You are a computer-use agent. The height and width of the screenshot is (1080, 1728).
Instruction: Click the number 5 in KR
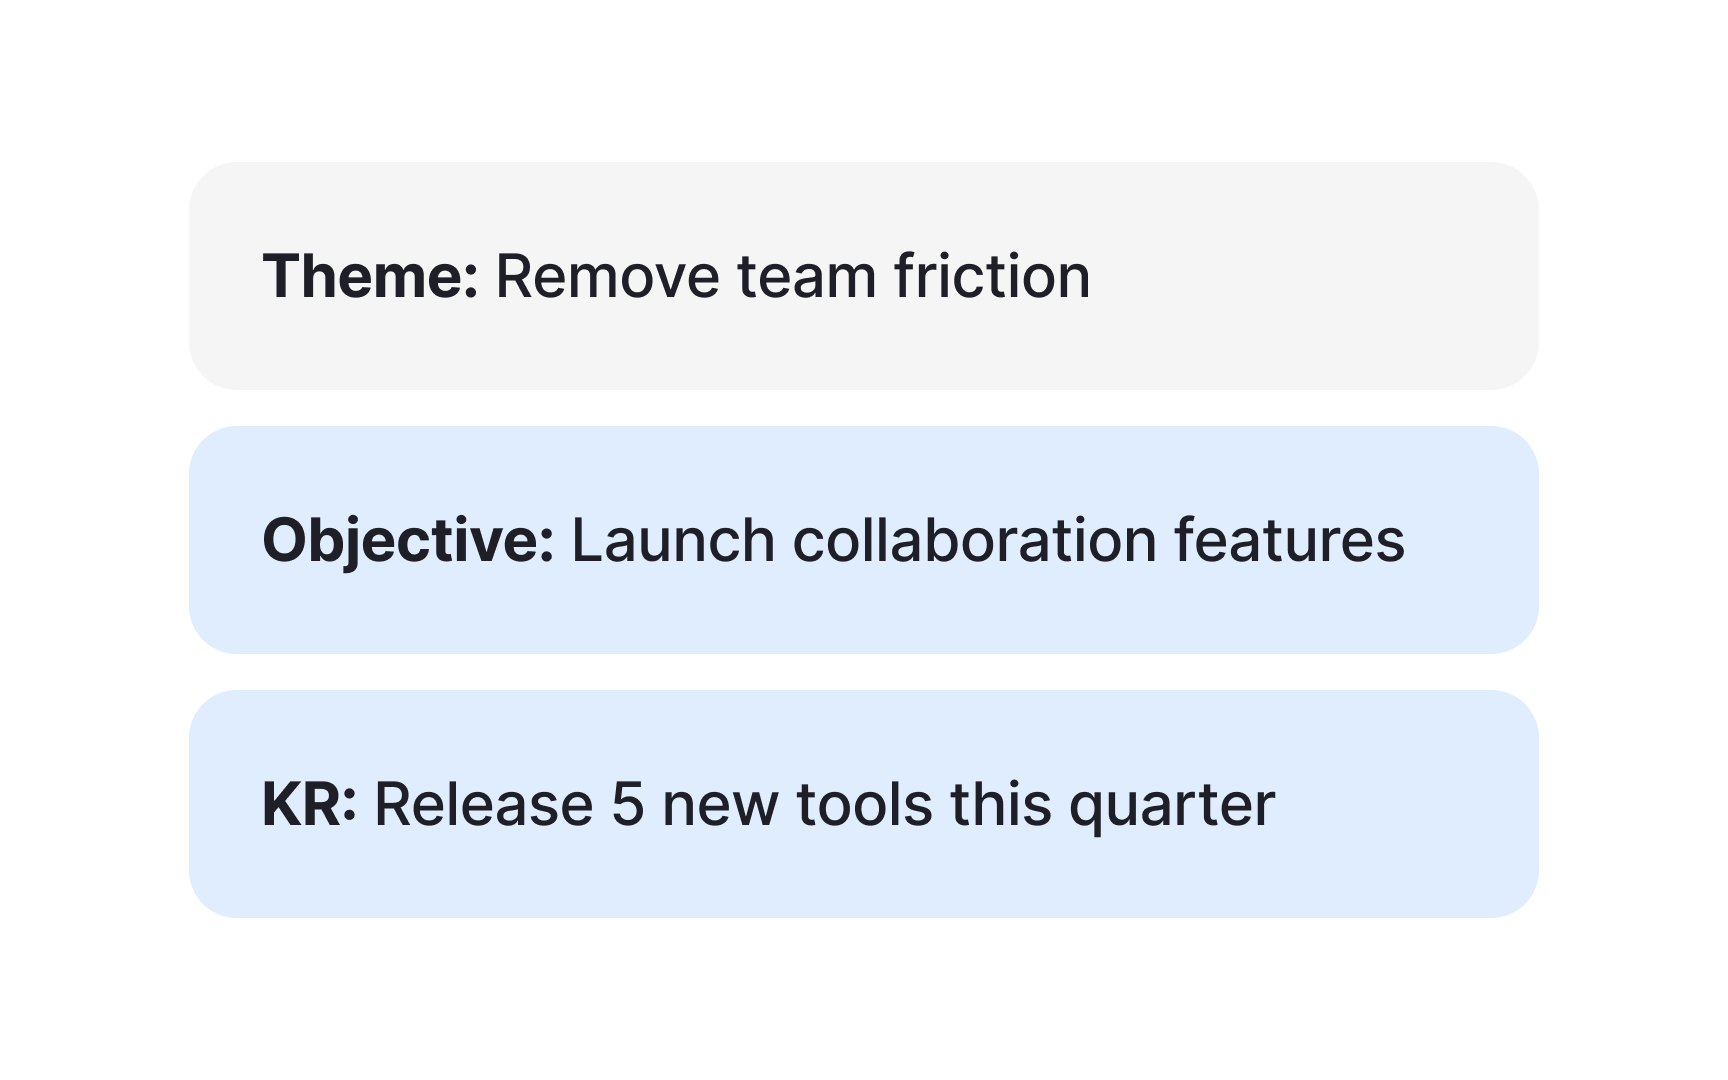pyautogui.click(x=627, y=804)
